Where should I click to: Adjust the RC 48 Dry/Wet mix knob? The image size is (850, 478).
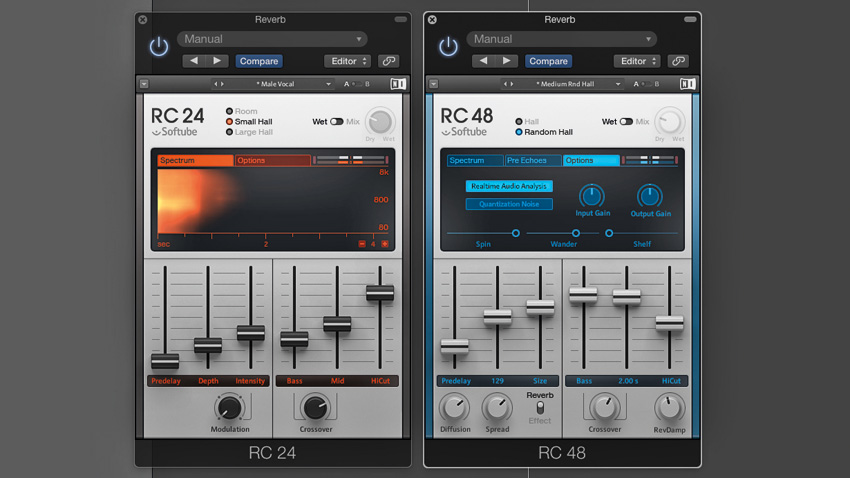(x=669, y=122)
